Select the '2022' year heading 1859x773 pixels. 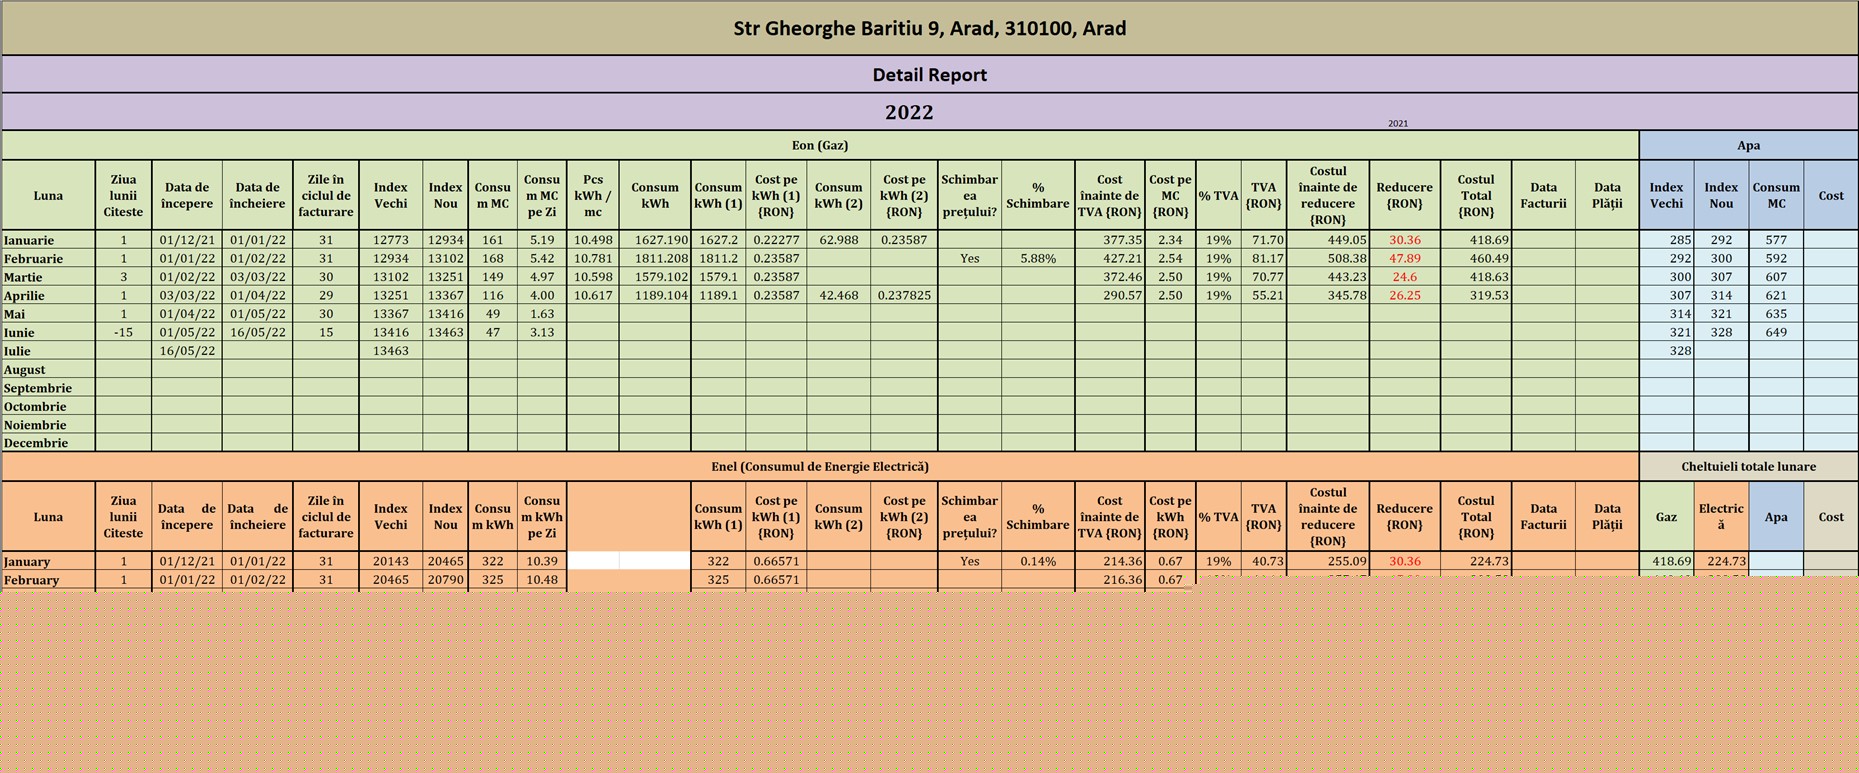(x=909, y=112)
